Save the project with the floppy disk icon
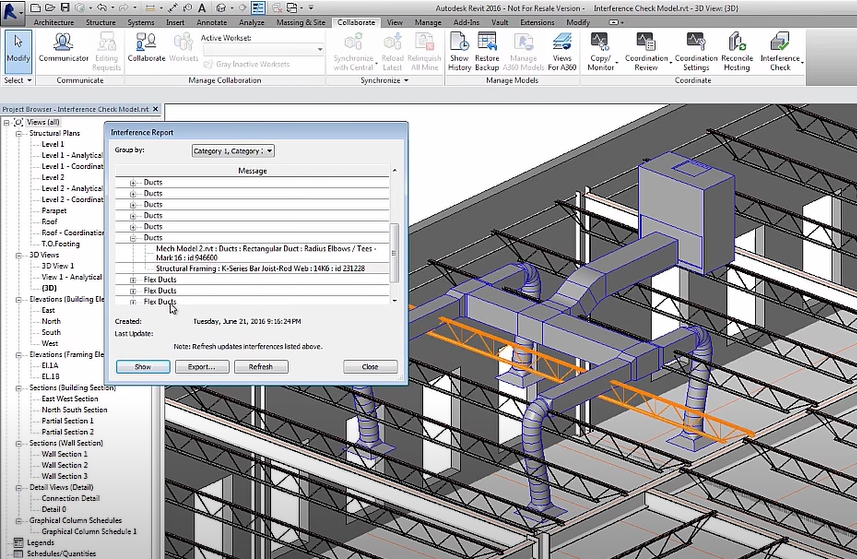This screenshot has width=857, height=559. 64,8
